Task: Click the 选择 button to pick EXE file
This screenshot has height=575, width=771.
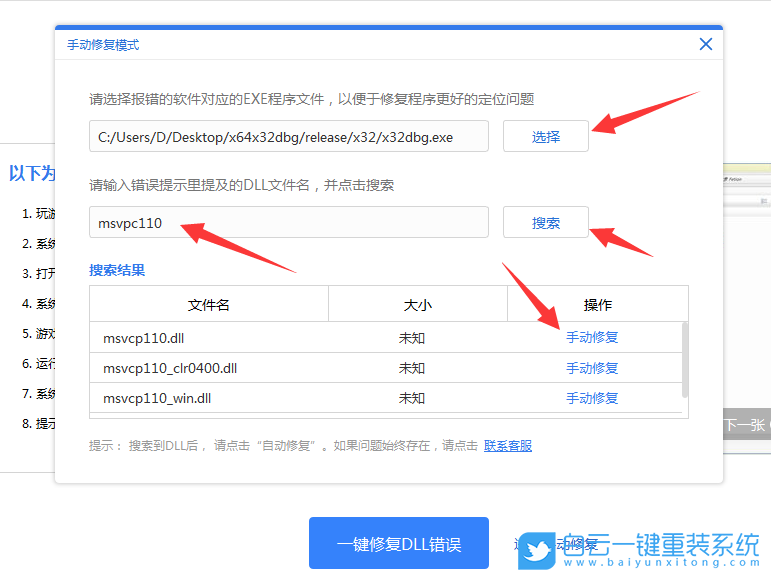Action: click(x=545, y=137)
